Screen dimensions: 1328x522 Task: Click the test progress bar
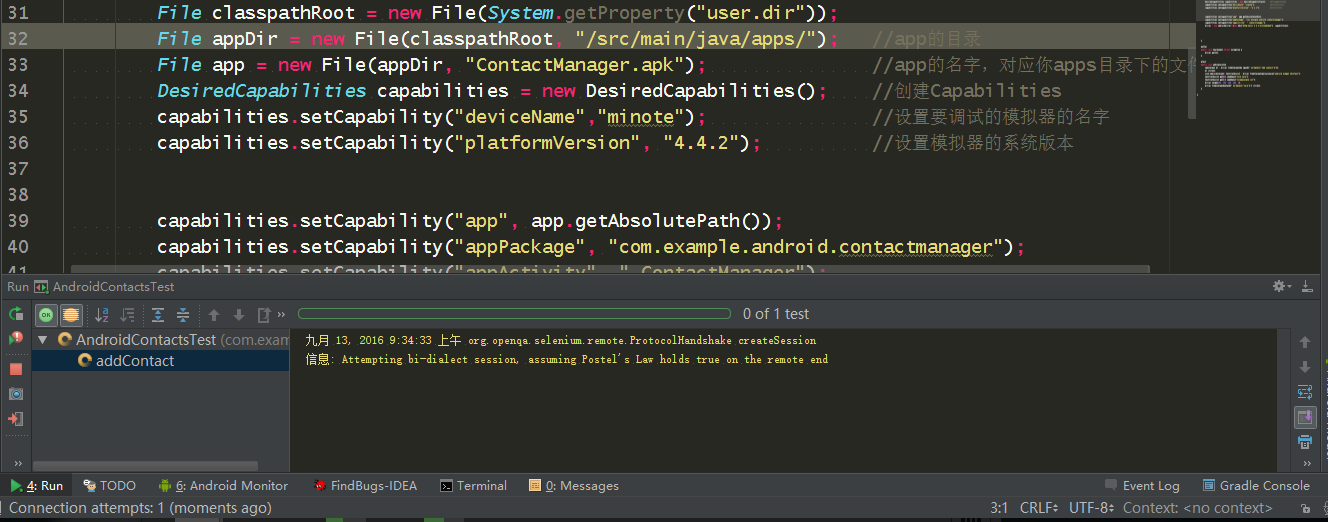tap(514, 314)
